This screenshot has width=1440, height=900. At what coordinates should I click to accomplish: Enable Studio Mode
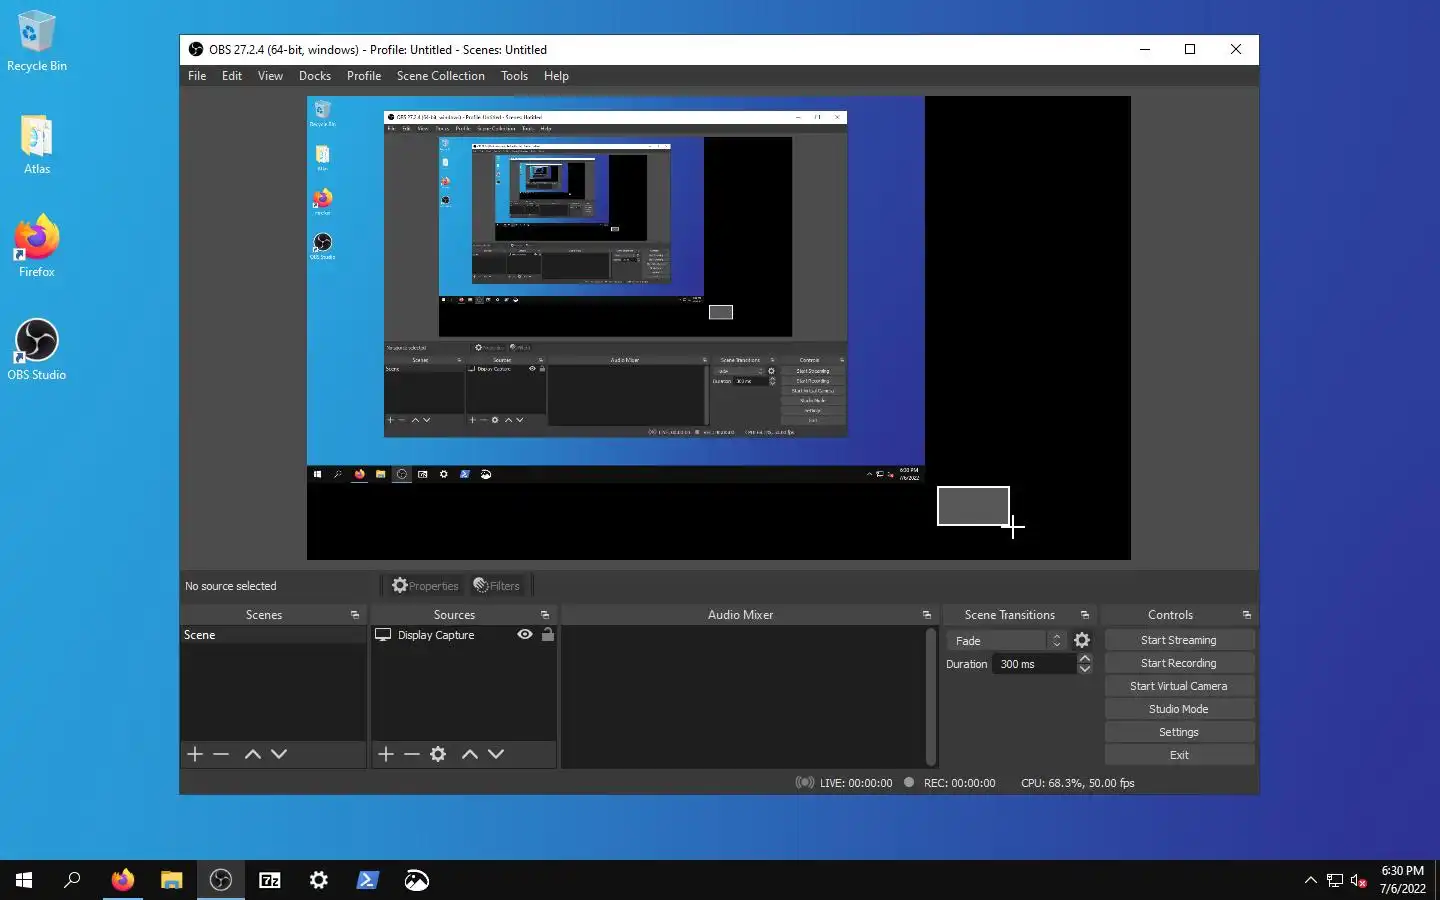(1179, 709)
